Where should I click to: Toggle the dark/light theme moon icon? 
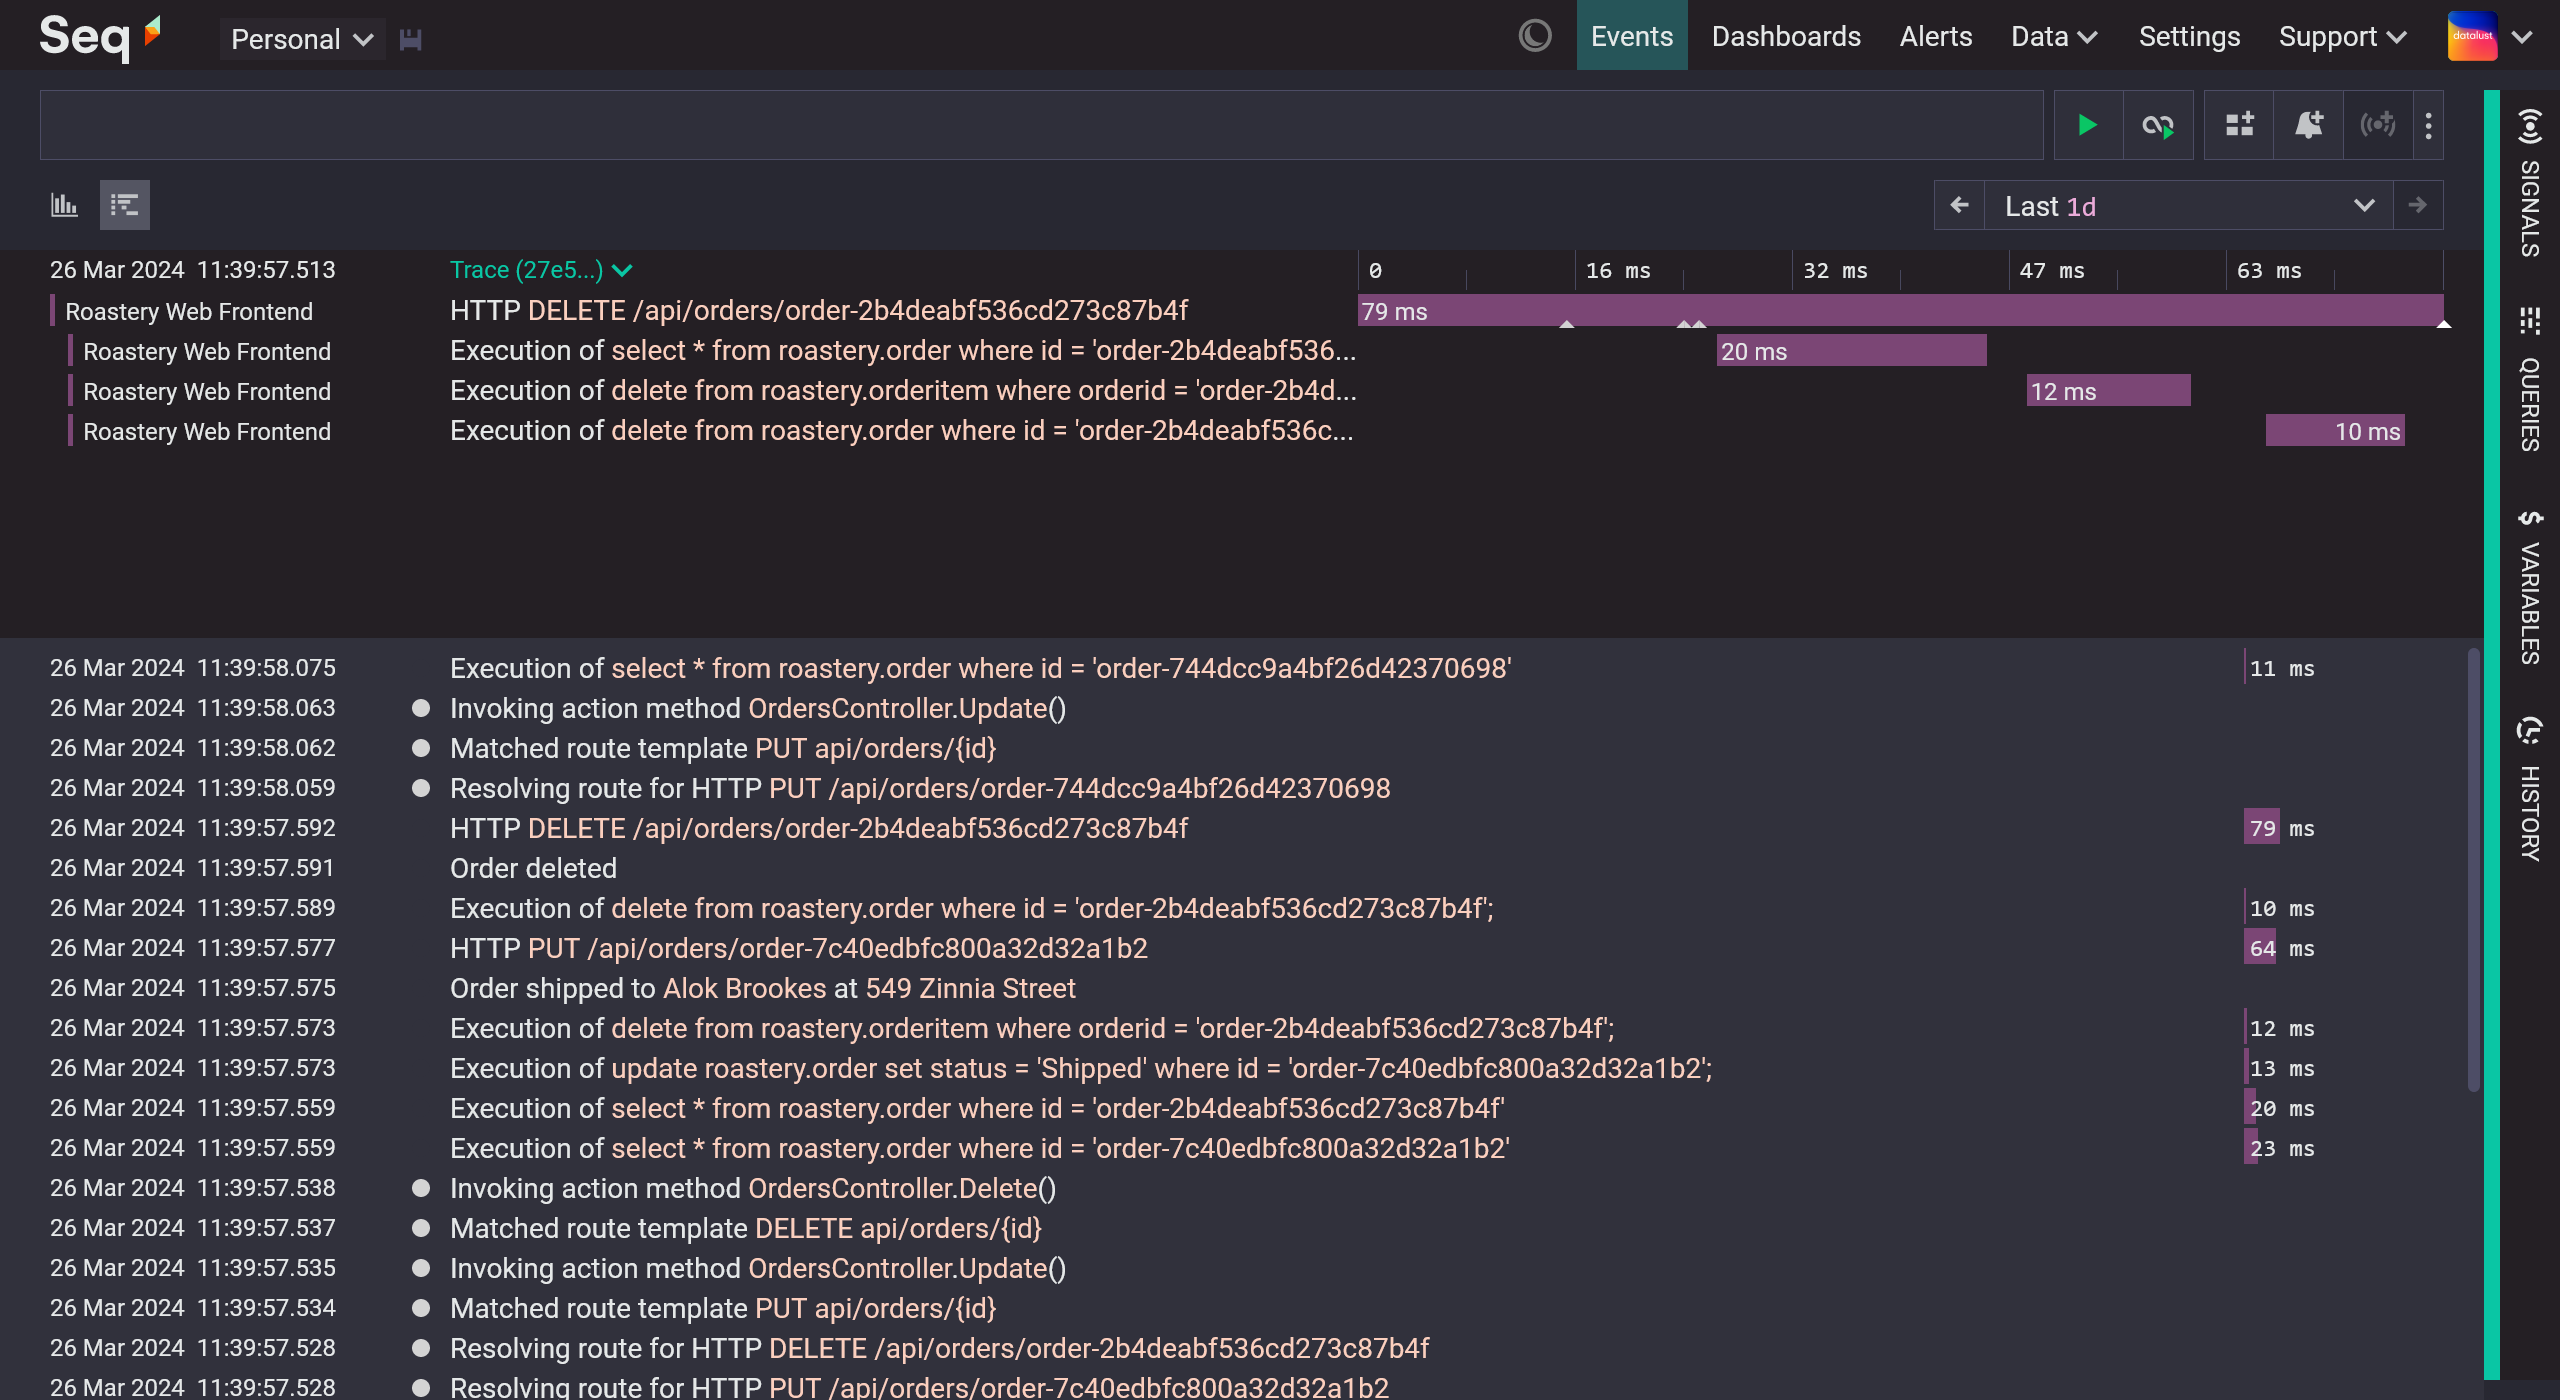pyautogui.click(x=1535, y=36)
